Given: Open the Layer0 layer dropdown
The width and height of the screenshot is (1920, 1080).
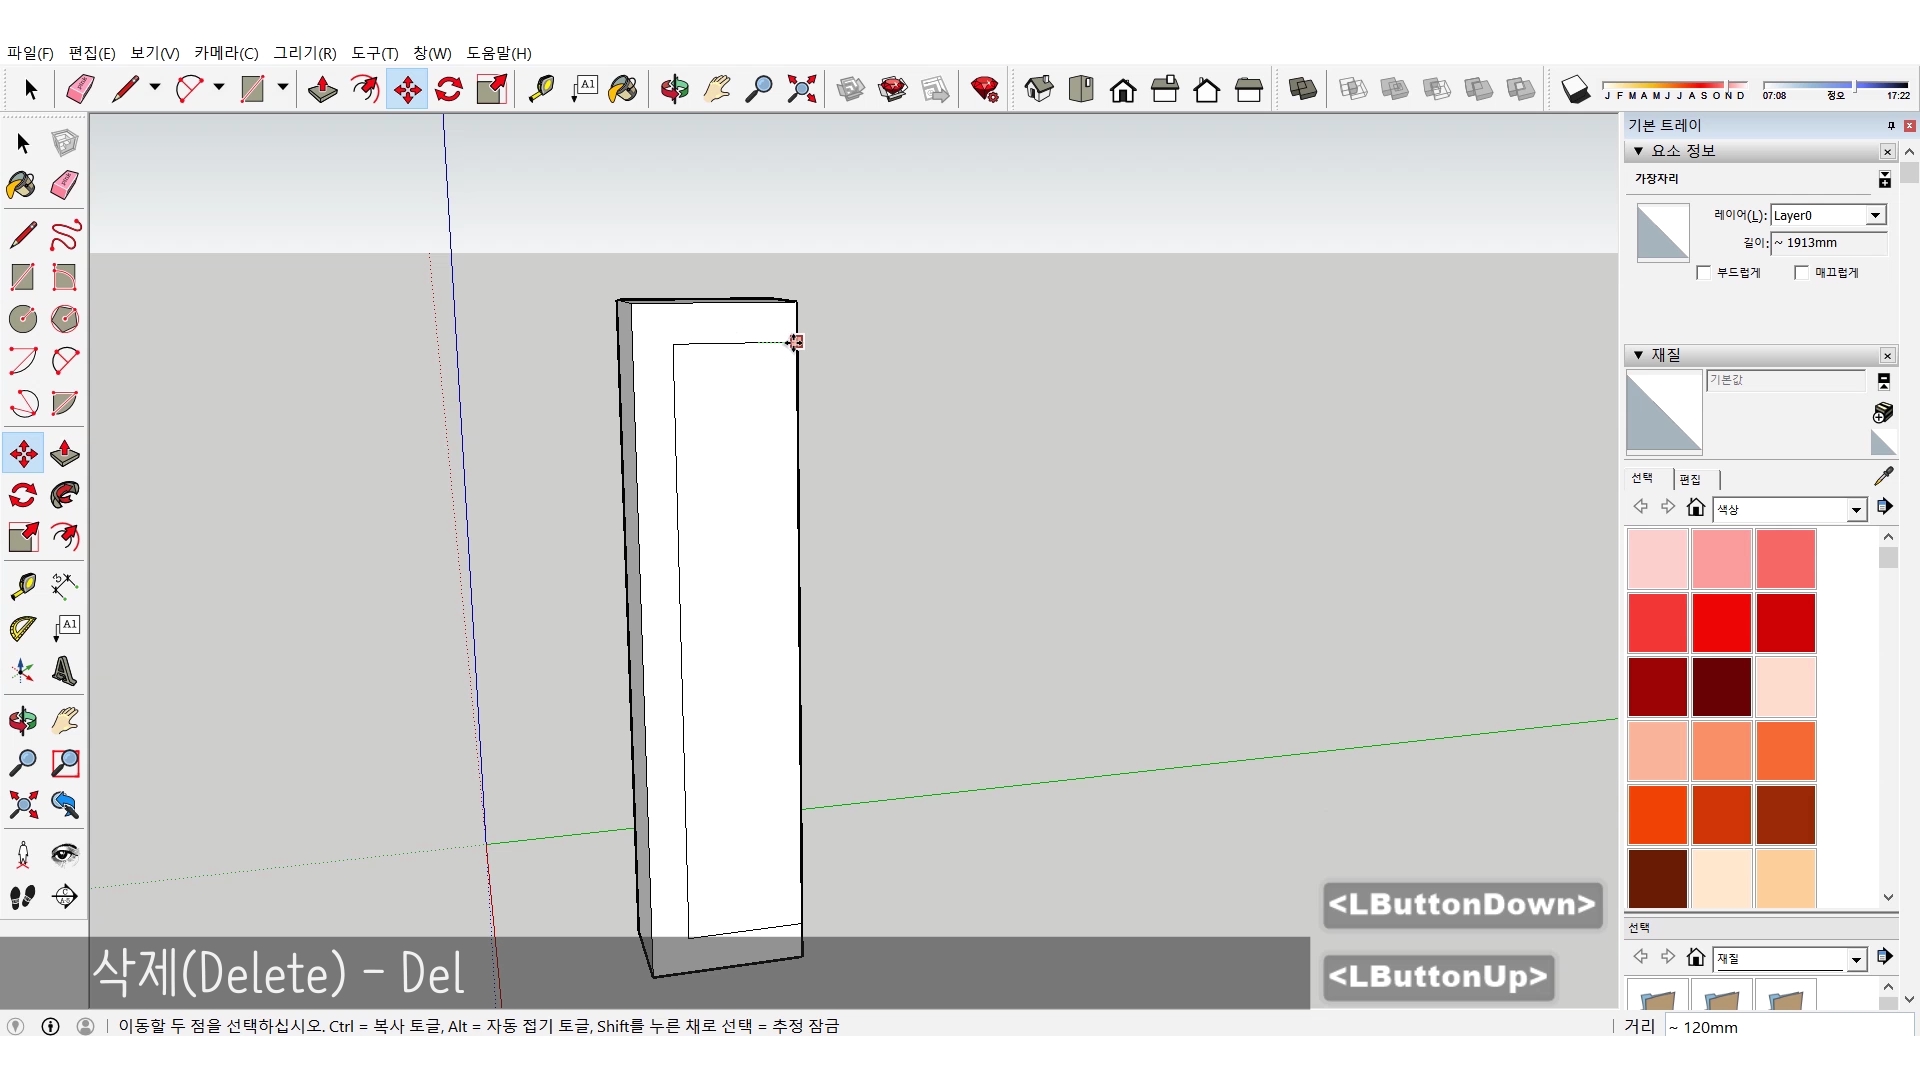Looking at the screenshot, I should pyautogui.click(x=1875, y=216).
